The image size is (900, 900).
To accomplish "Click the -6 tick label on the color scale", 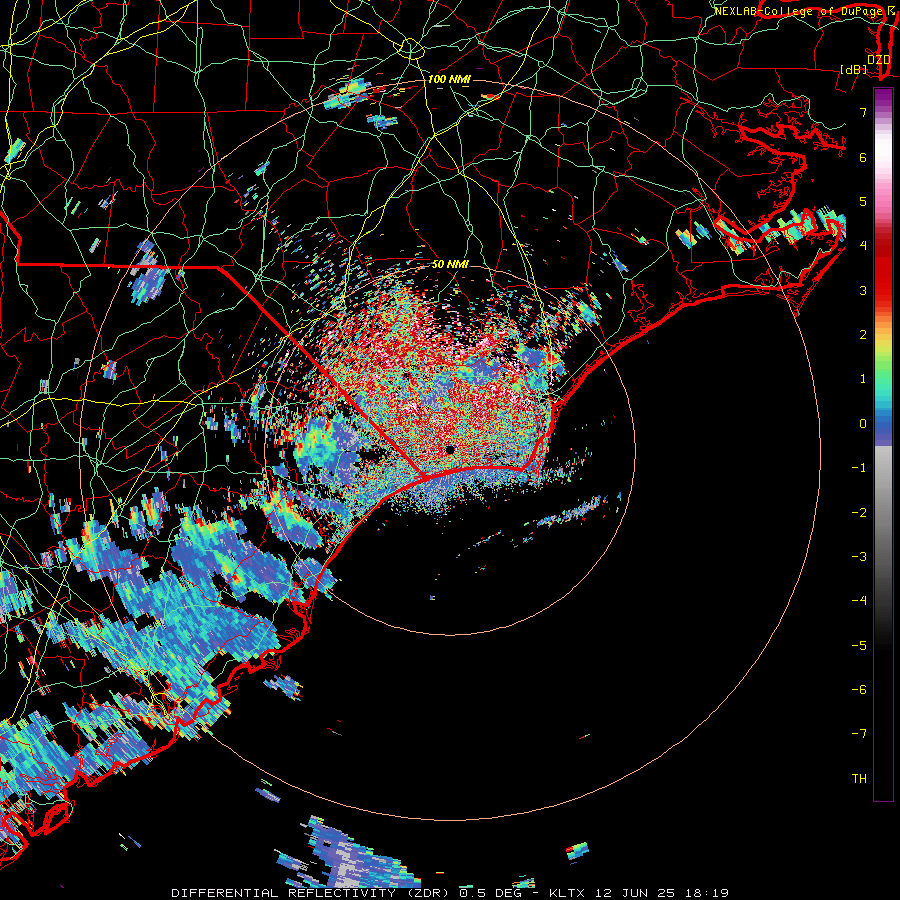I will pyautogui.click(x=859, y=690).
